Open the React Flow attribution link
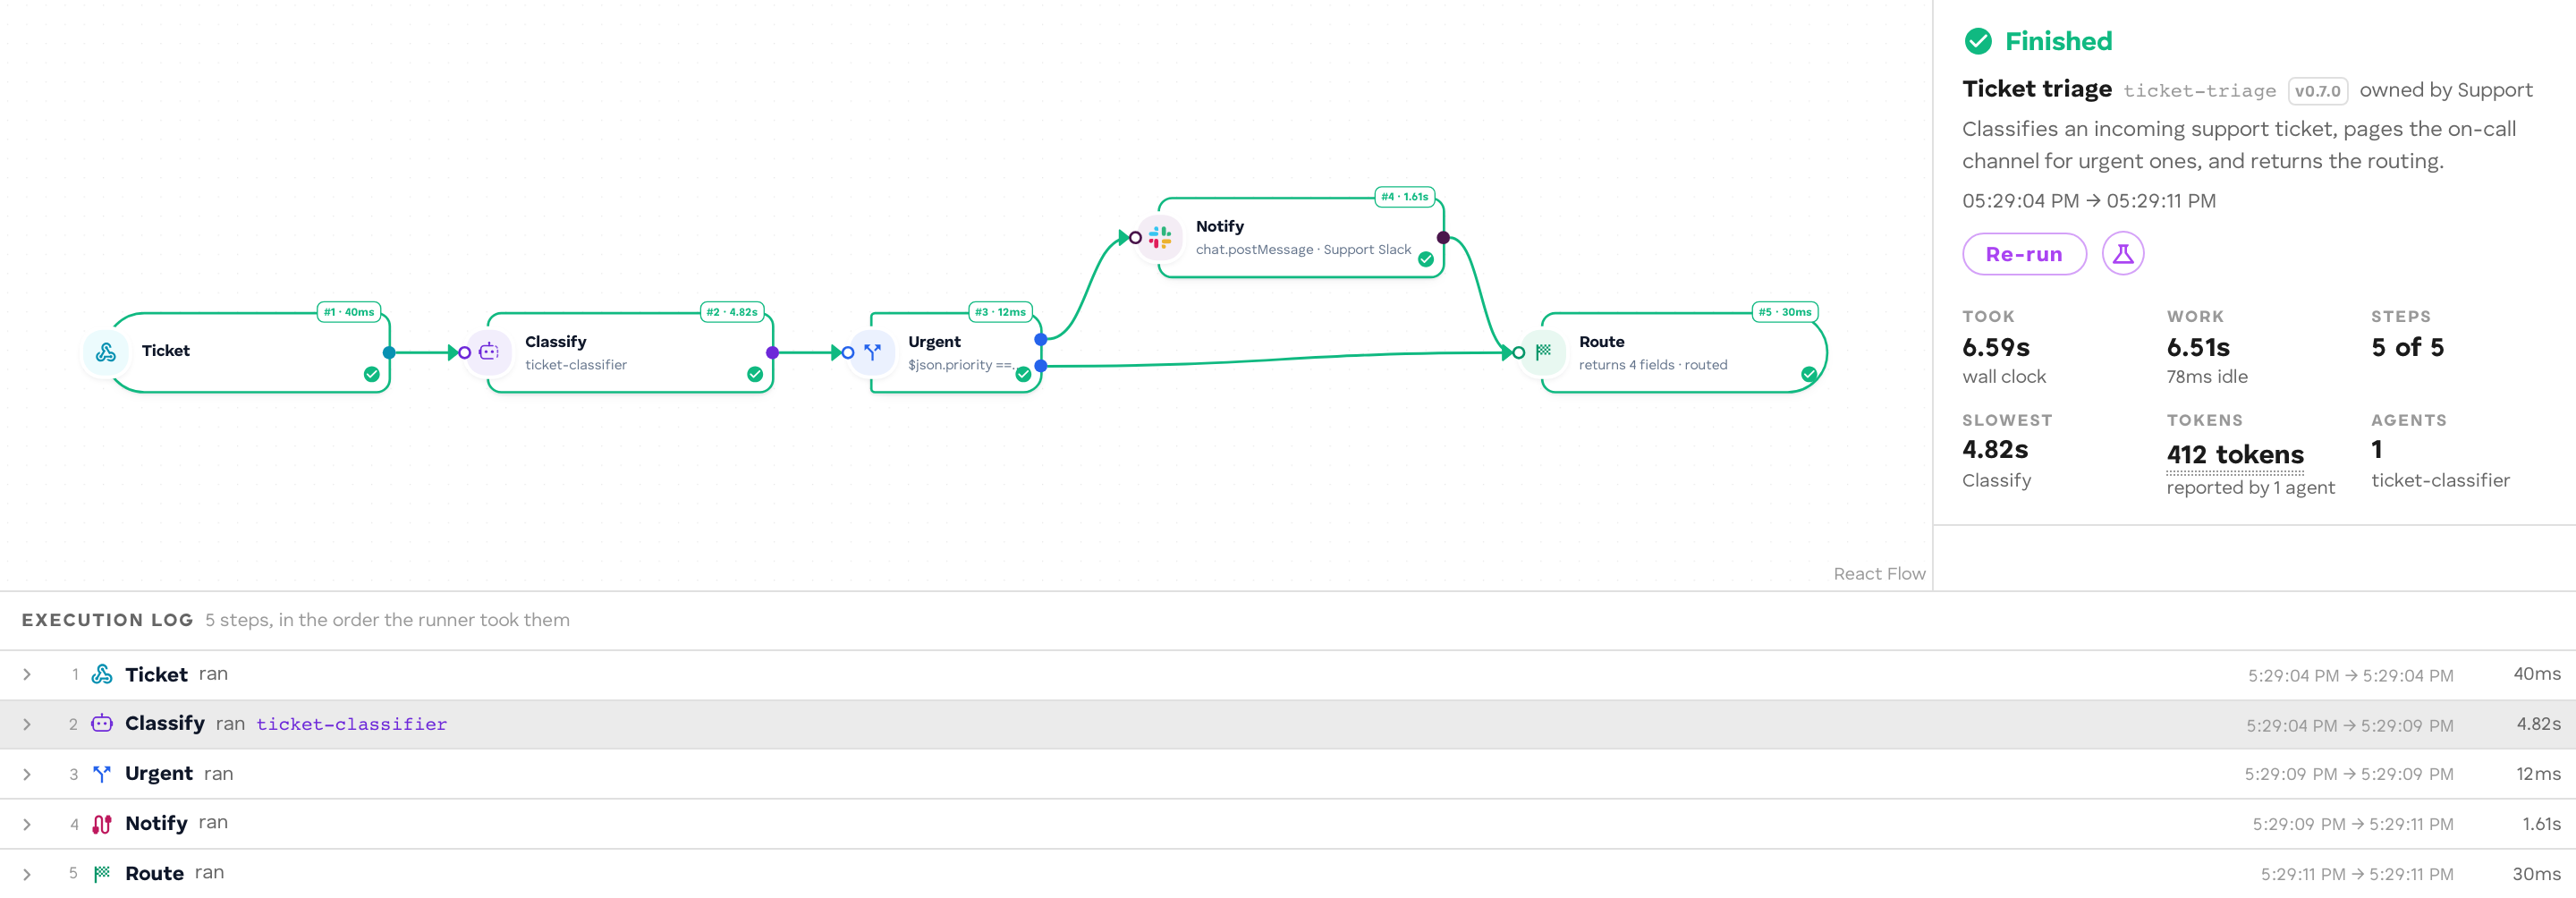The width and height of the screenshot is (2576, 898). (1879, 573)
